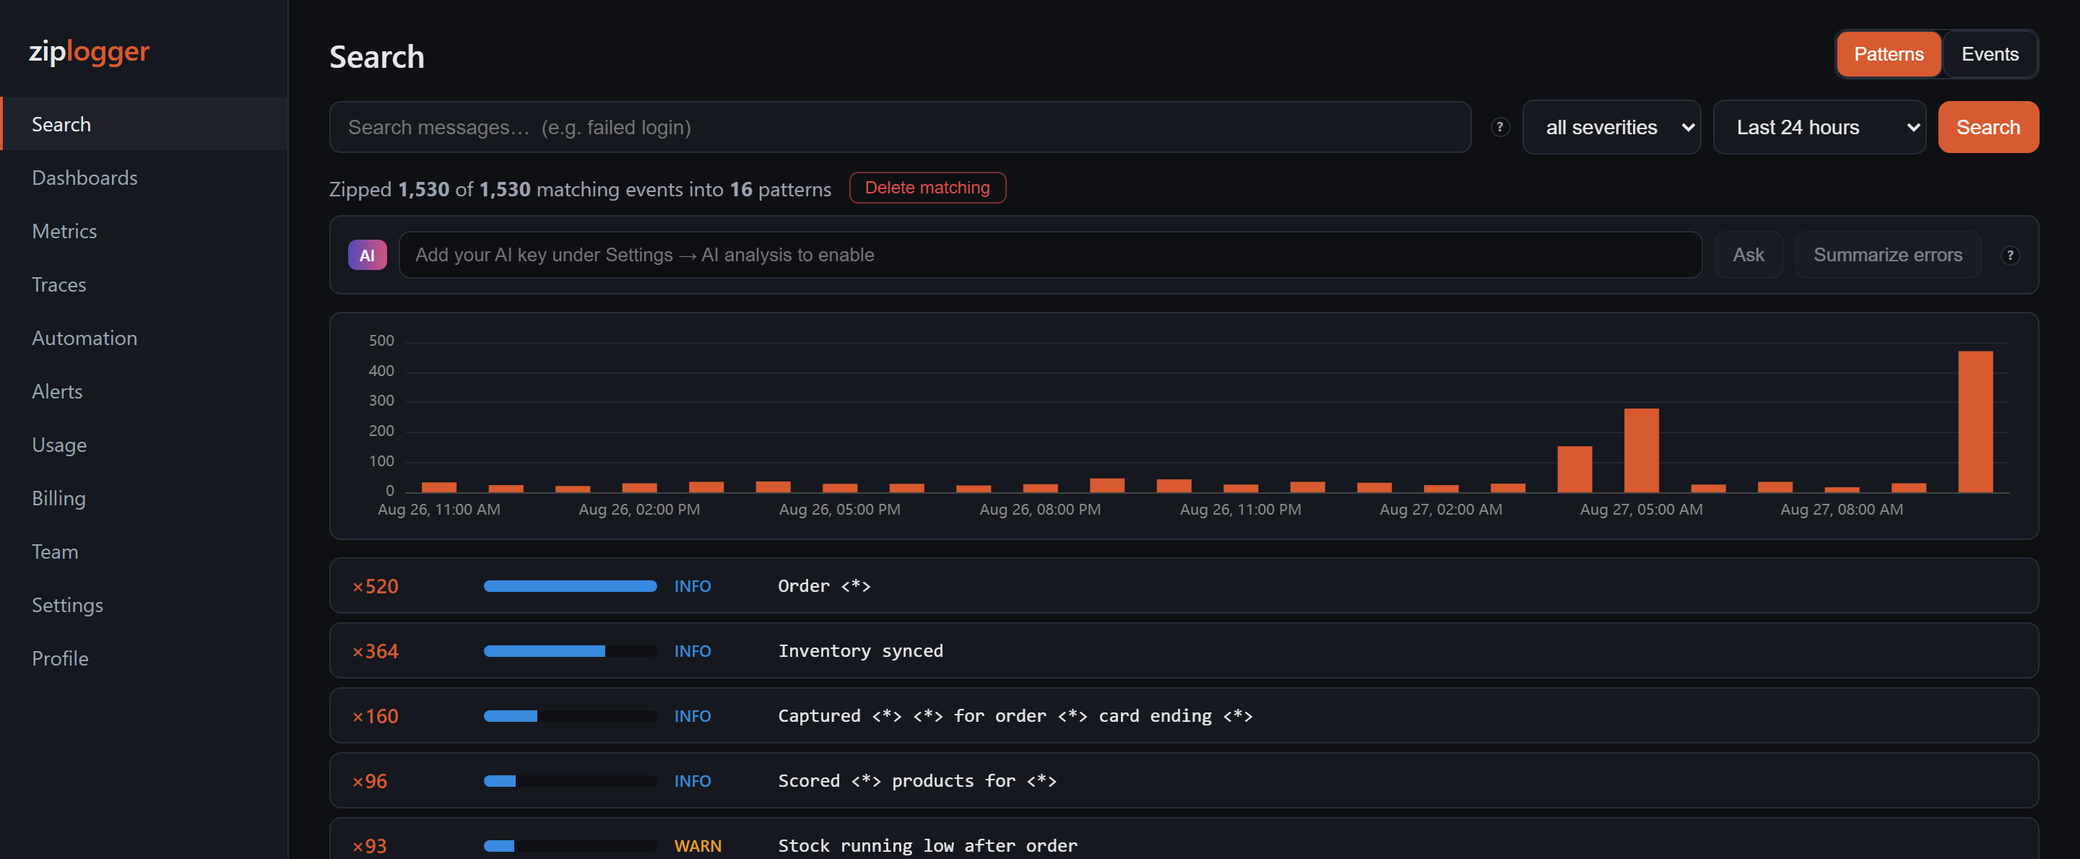
Task: Click the Ask button
Action: 1748,255
